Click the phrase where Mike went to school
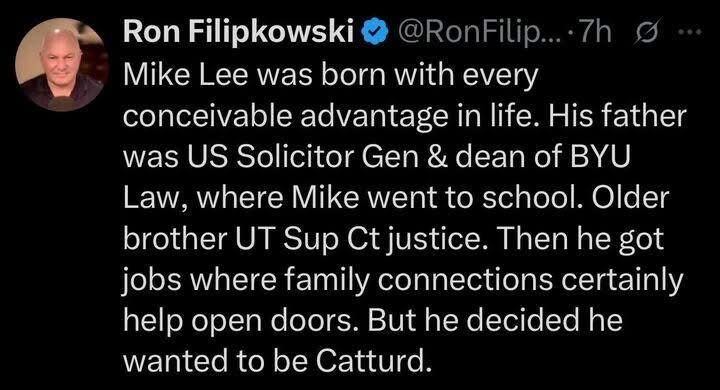The height and width of the screenshot is (390, 720). point(389,198)
